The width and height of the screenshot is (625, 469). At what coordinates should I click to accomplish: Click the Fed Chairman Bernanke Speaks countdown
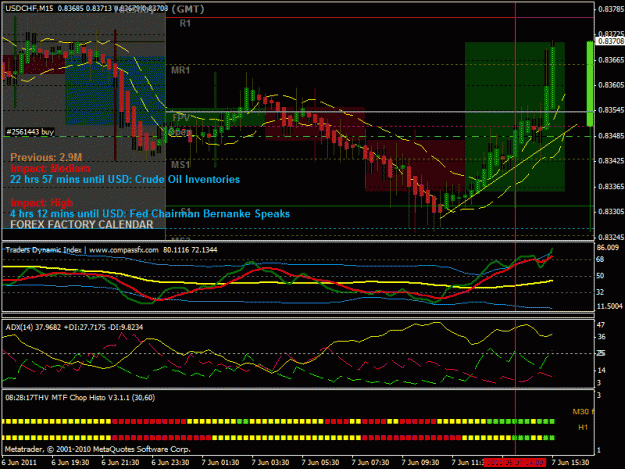click(x=150, y=214)
